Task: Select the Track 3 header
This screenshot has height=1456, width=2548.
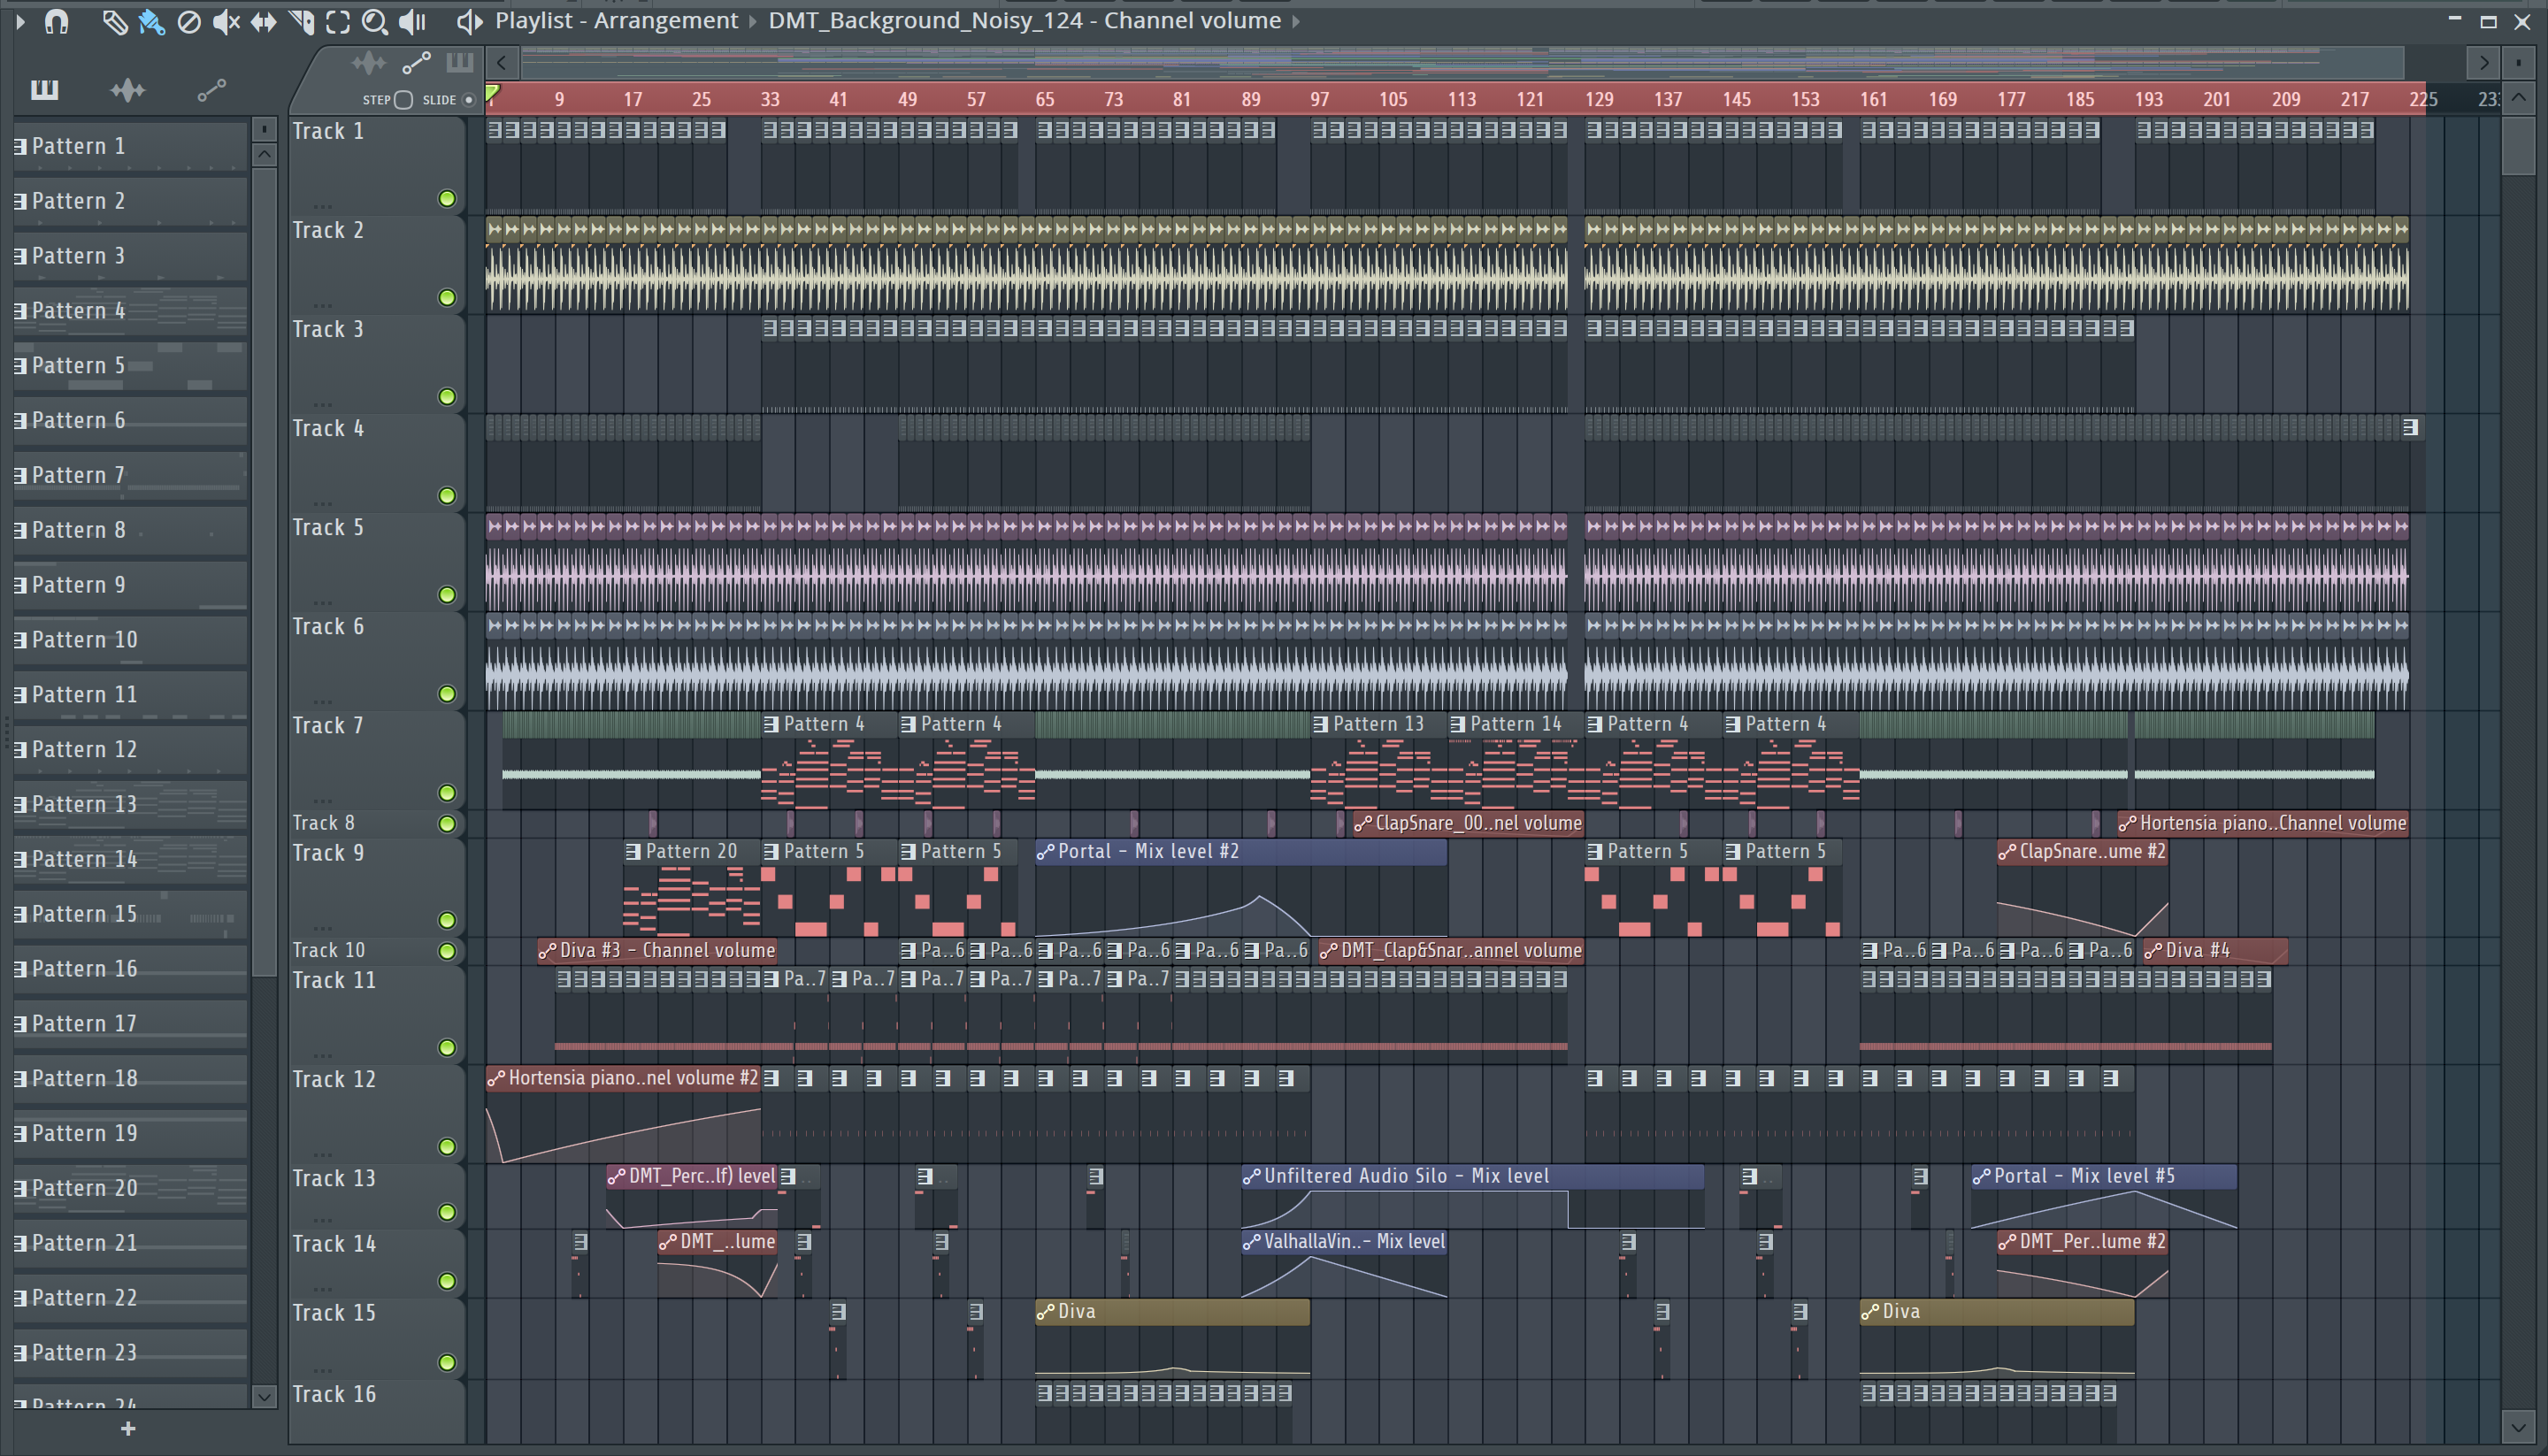Action: [x=376, y=364]
